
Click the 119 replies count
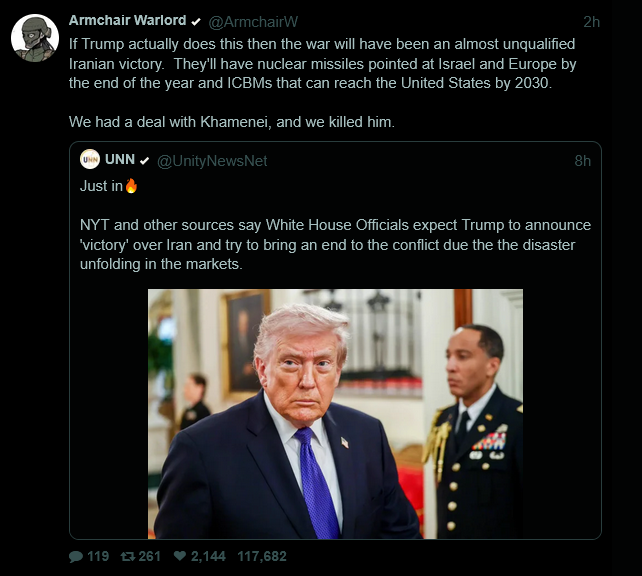pos(98,556)
